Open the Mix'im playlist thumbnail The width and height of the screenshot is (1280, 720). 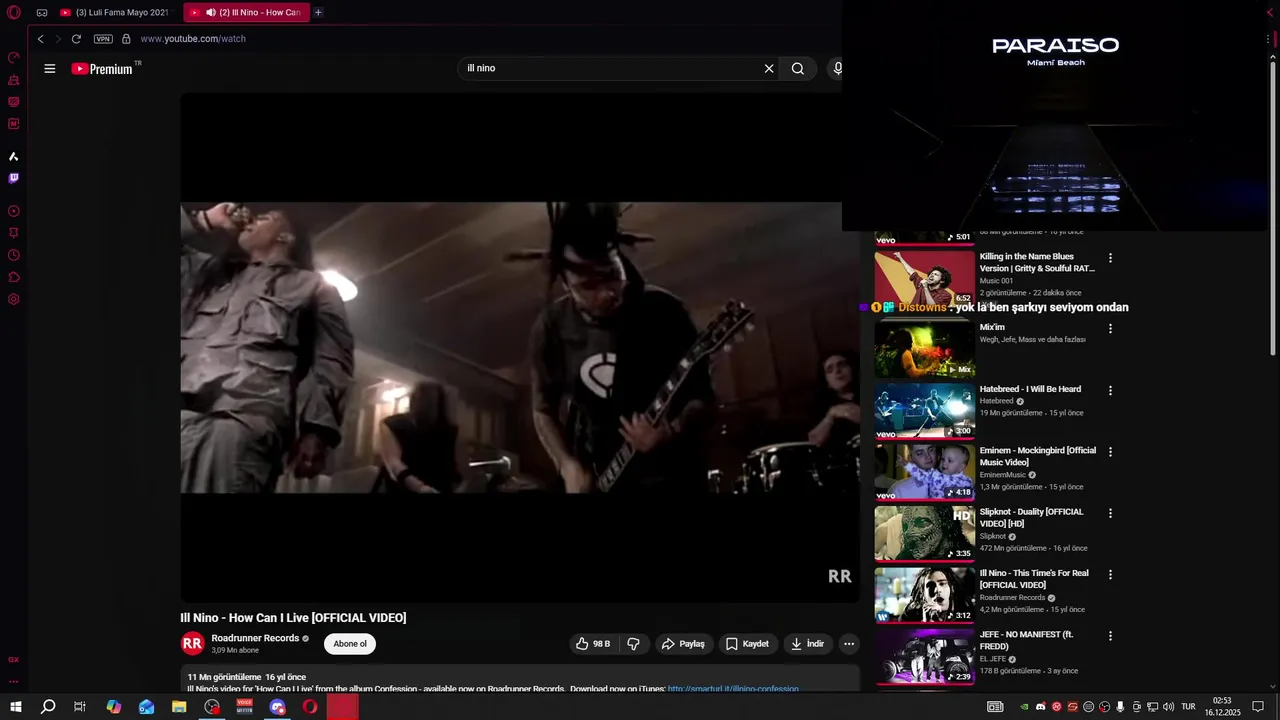click(925, 349)
